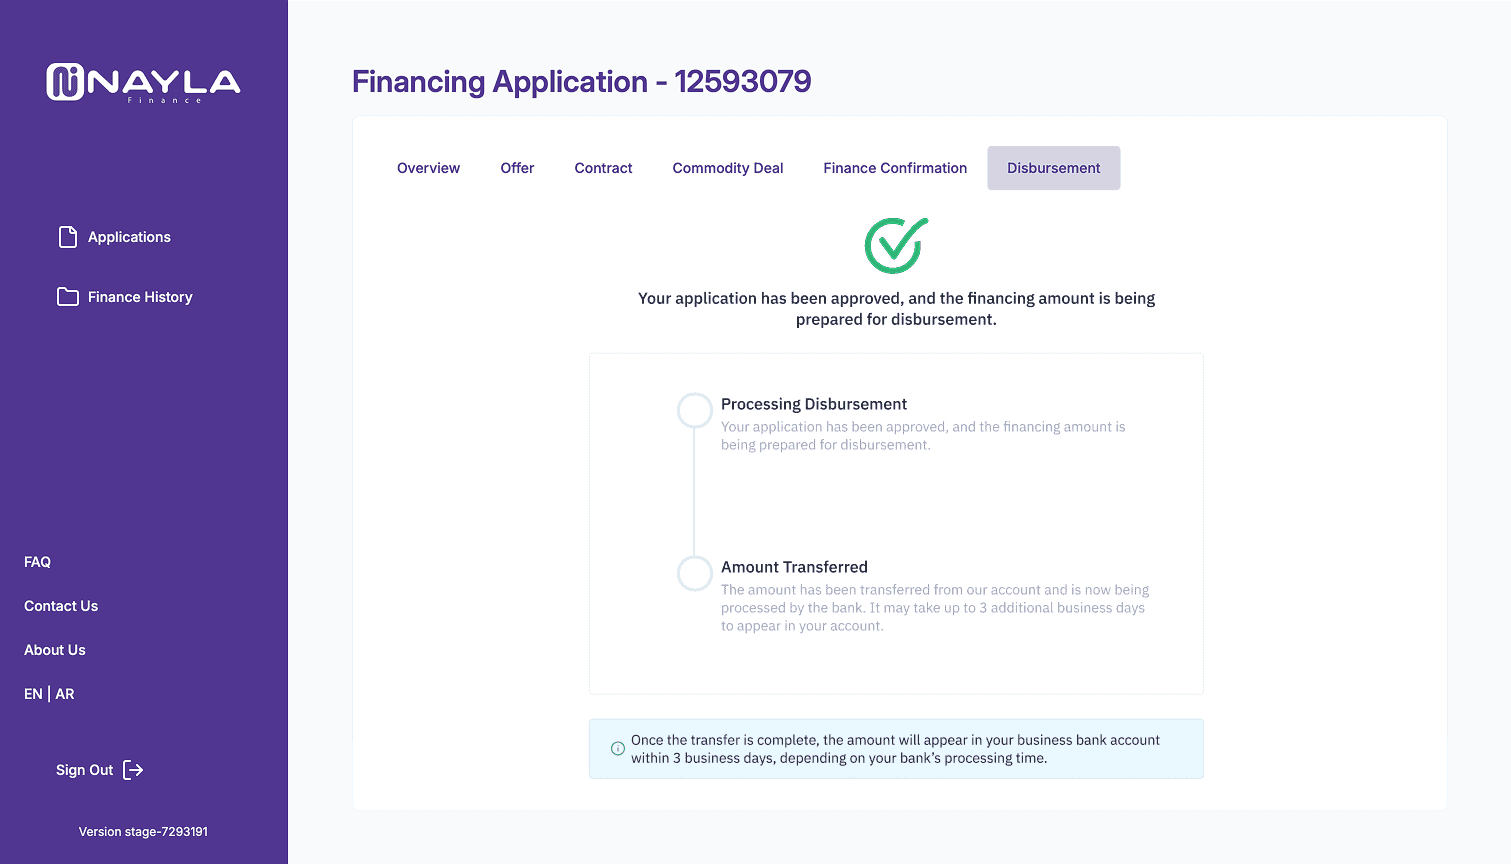Click the Nayla Finance logo
Viewport: 1511px width, 864px height.
[143, 82]
